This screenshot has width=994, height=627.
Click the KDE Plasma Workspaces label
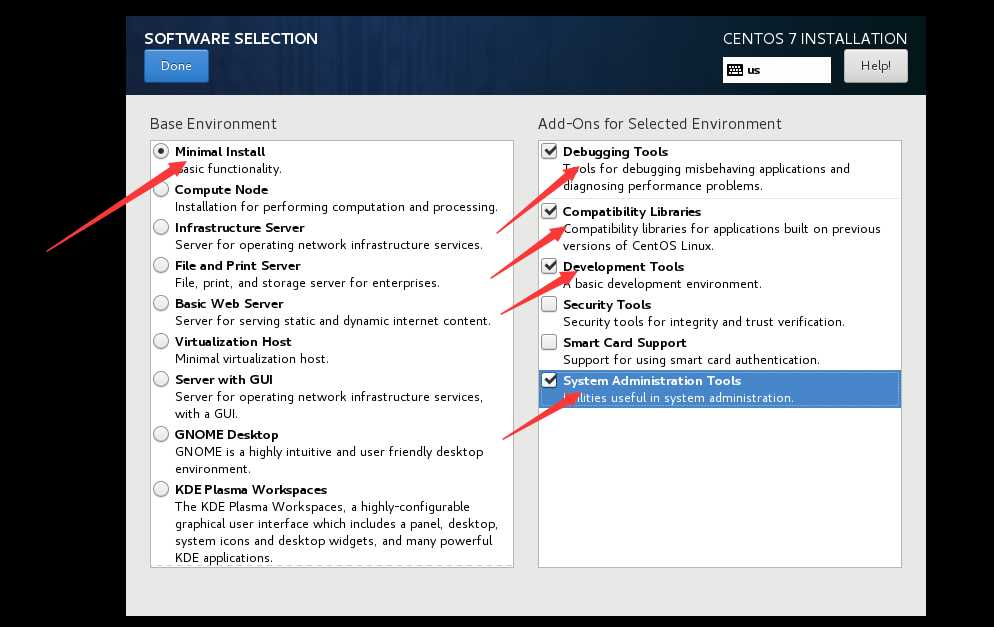[251, 490]
